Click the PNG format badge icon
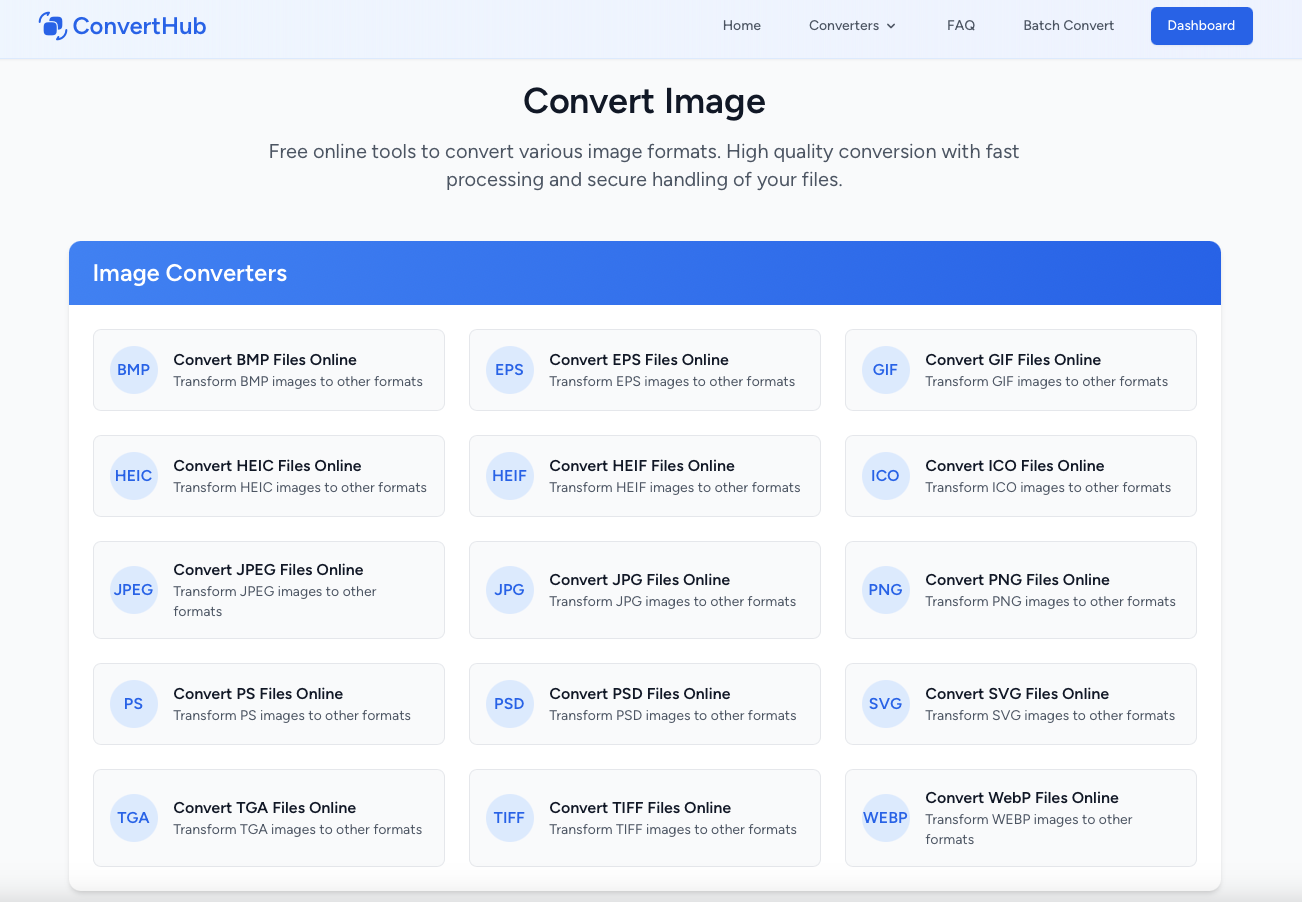1302x902 pixels. [886, 590]
